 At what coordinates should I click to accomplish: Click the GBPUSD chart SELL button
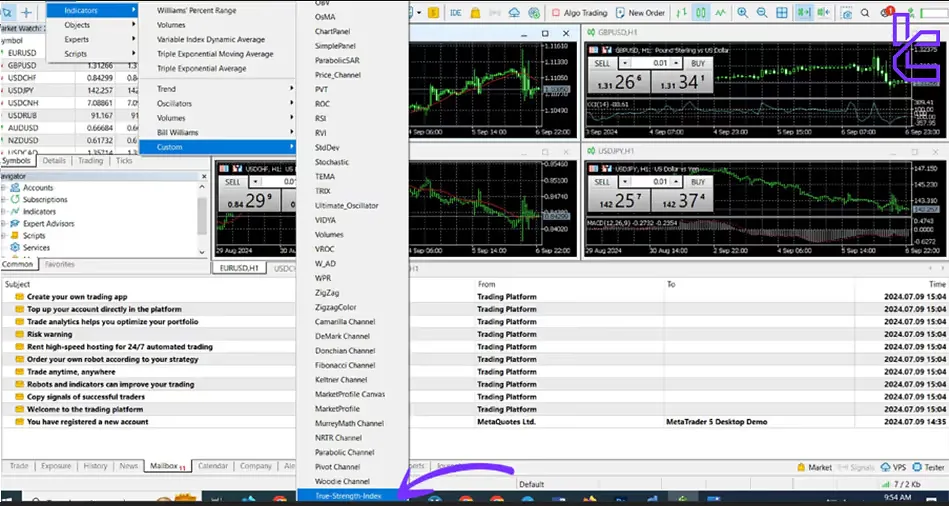coord(602,62)
